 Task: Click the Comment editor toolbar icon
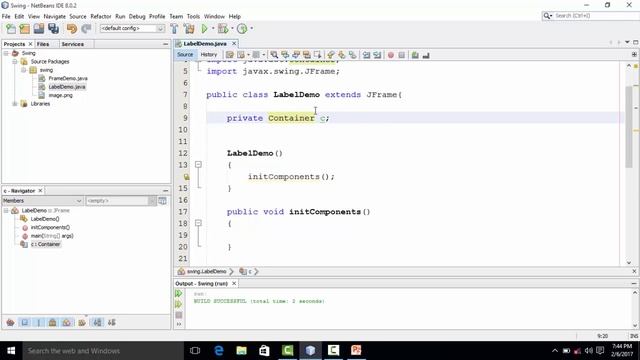[415, 55]
